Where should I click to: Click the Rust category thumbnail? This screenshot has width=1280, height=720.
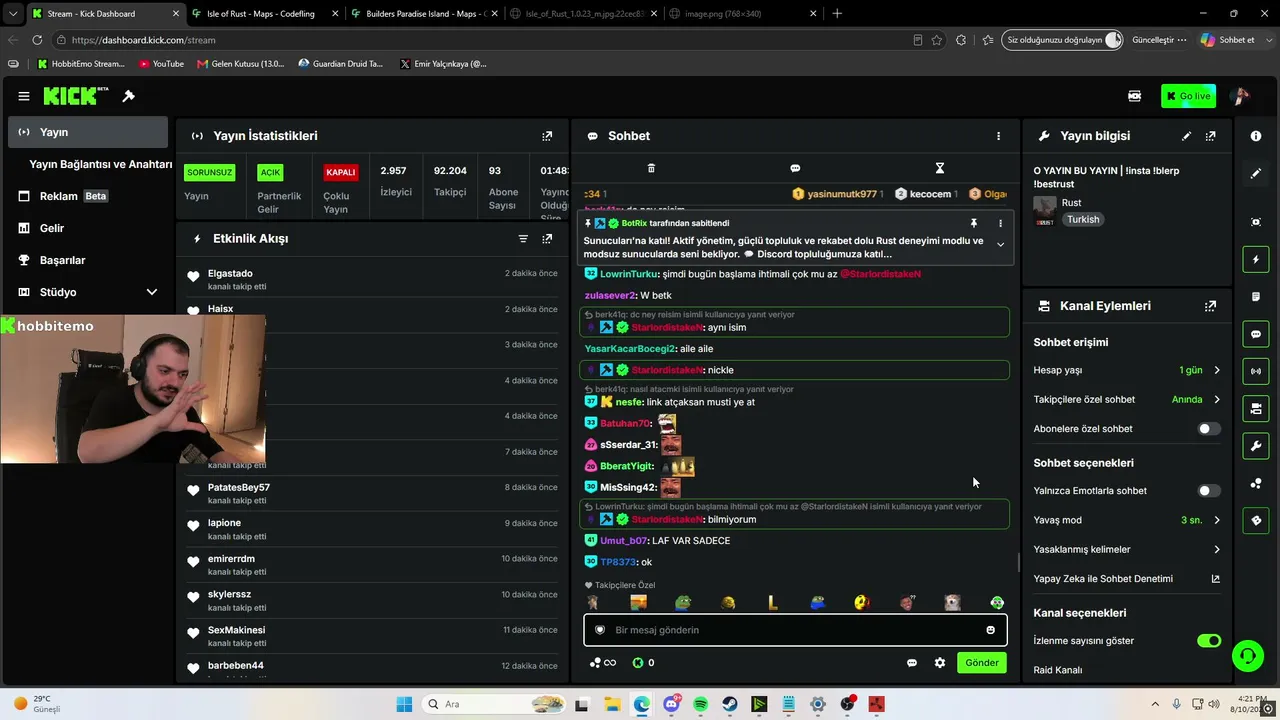(x=1044, y=210)
